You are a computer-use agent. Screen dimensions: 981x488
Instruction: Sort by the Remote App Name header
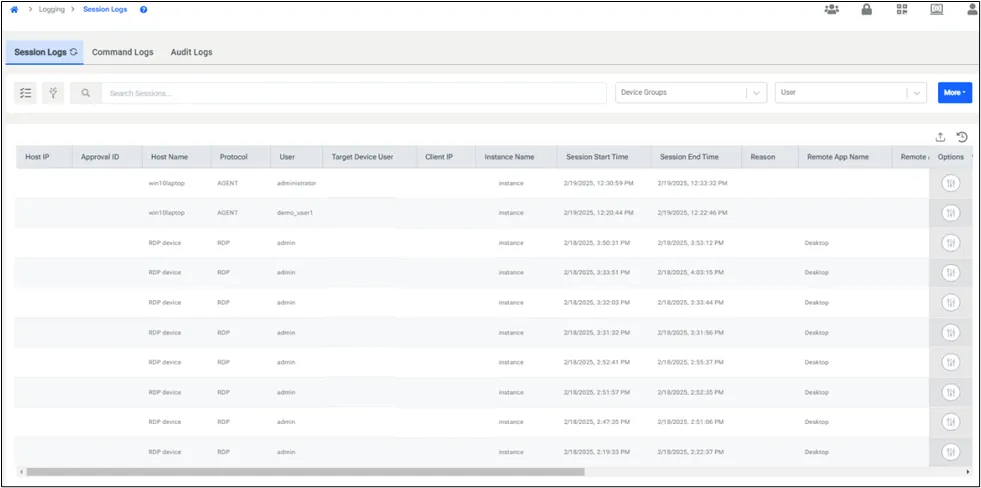[845, 157]
